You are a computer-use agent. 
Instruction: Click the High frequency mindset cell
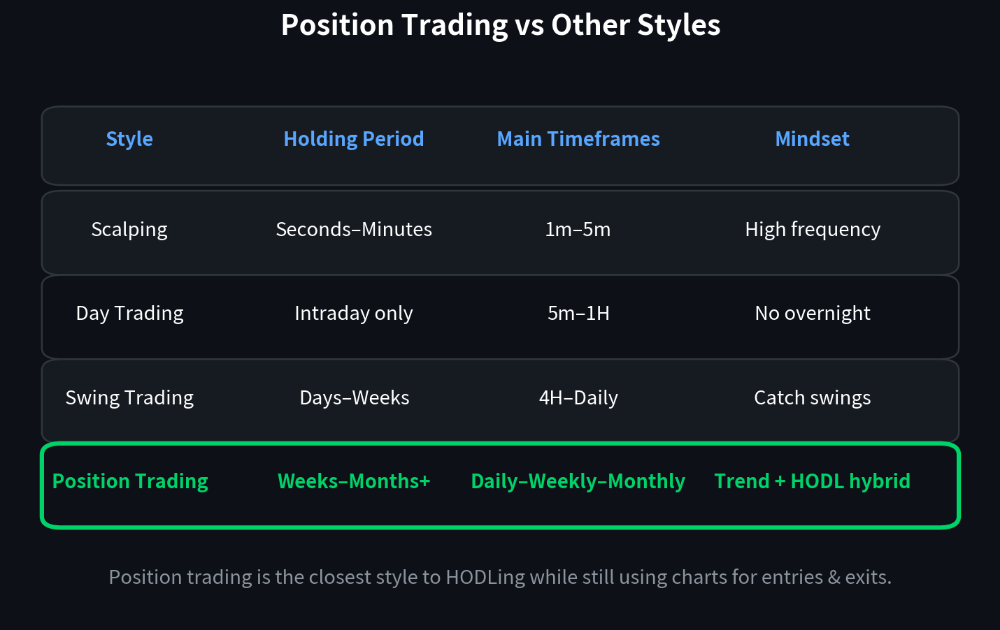[x=812, y=230]
